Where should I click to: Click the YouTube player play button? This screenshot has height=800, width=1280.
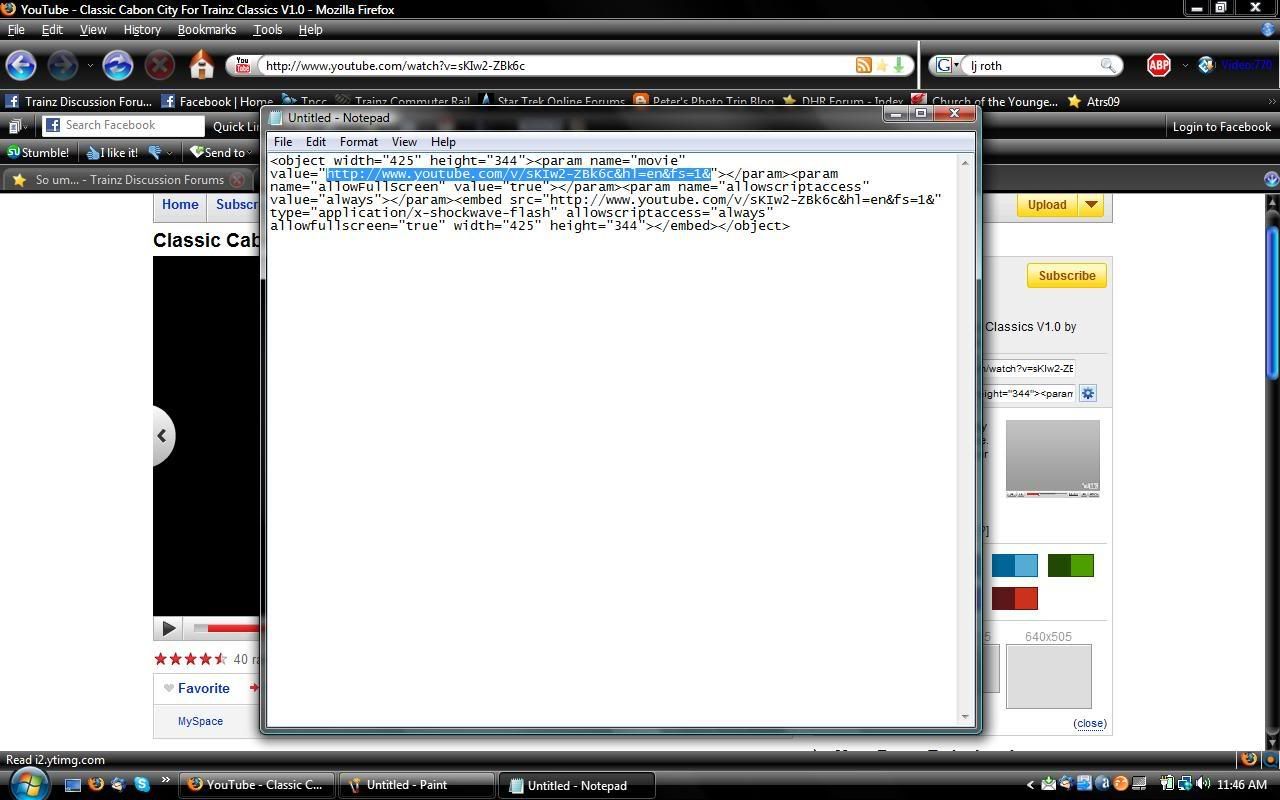(168, 628)
